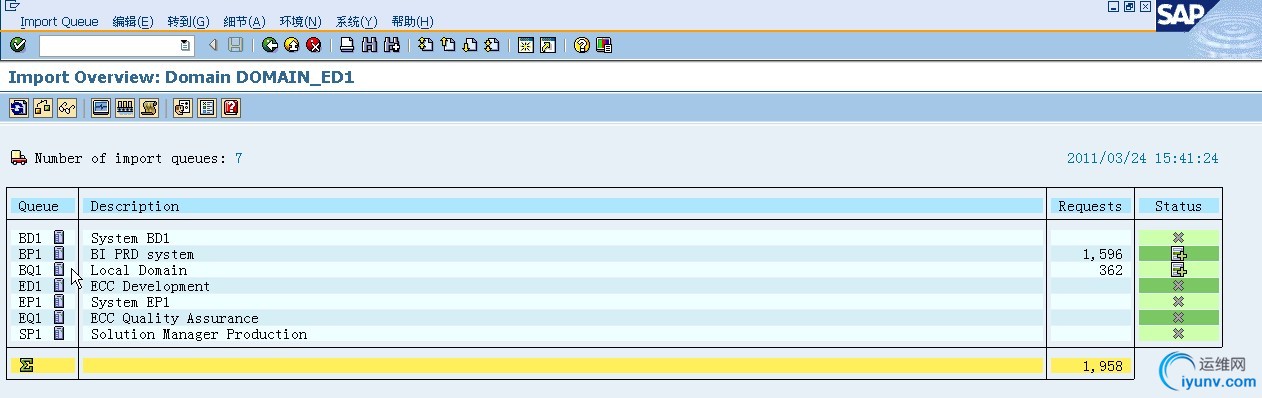Click the Generate Shortcut icon
The image size is (1262, 398).
(x=547, y=45)
